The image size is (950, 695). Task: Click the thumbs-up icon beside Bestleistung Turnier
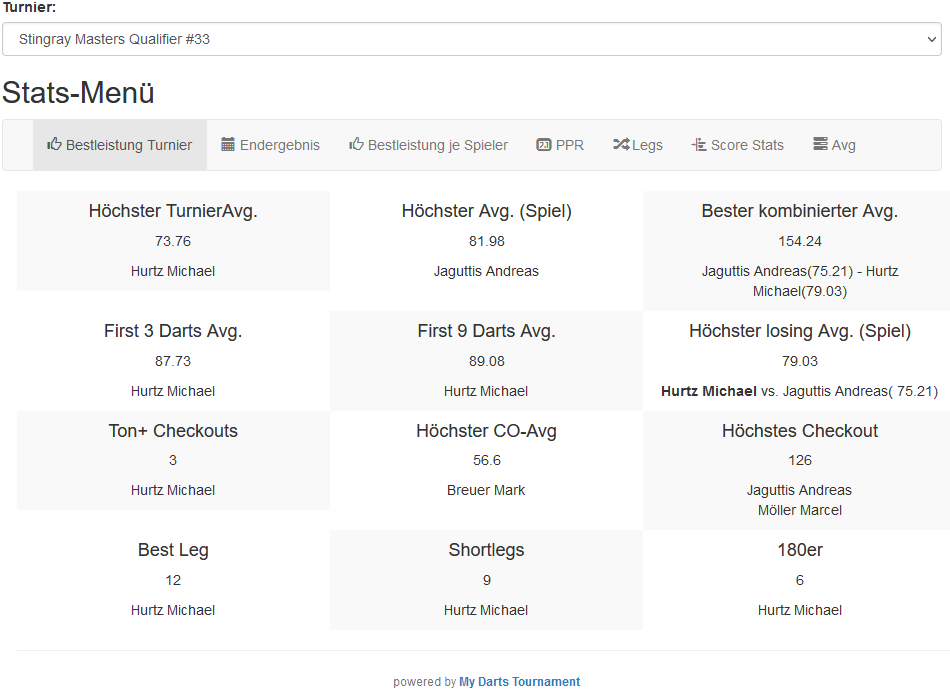(54, 145)
